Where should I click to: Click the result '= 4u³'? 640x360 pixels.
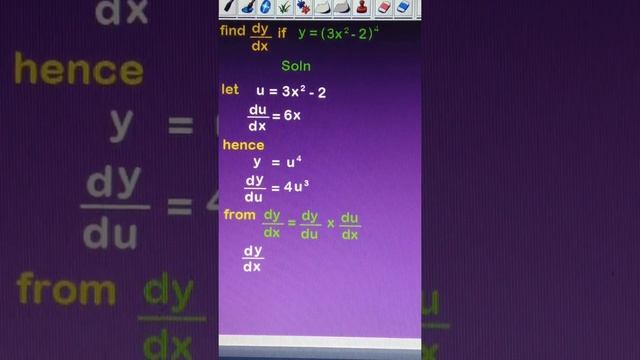tap(290, 187)
